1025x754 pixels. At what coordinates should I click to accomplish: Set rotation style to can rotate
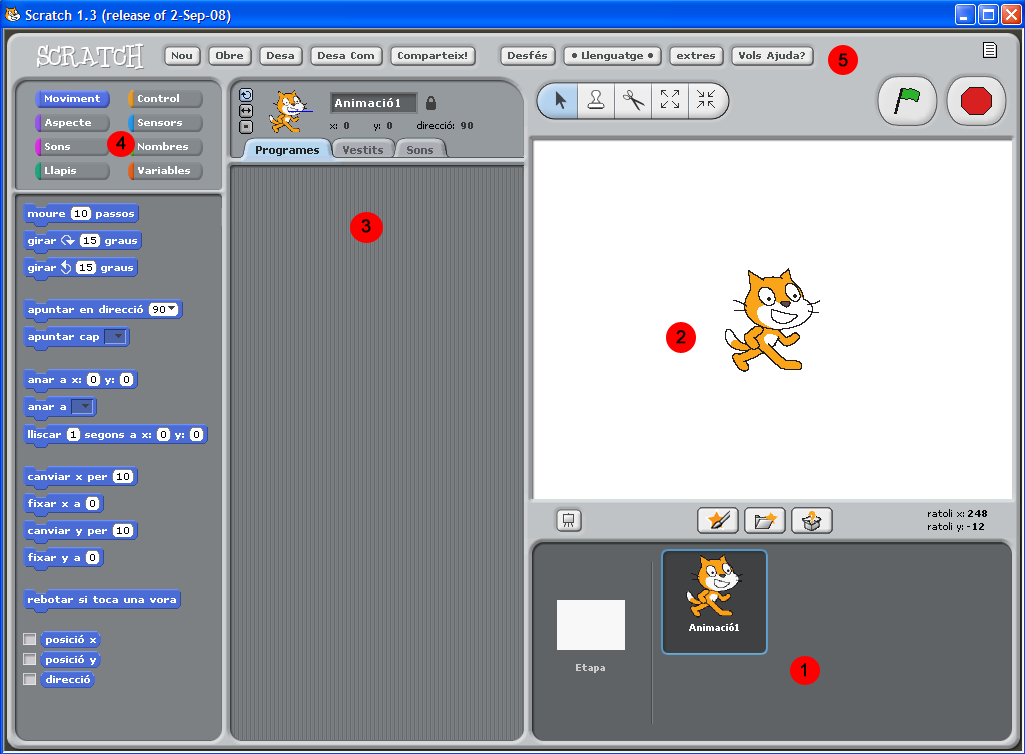[246, 95]
